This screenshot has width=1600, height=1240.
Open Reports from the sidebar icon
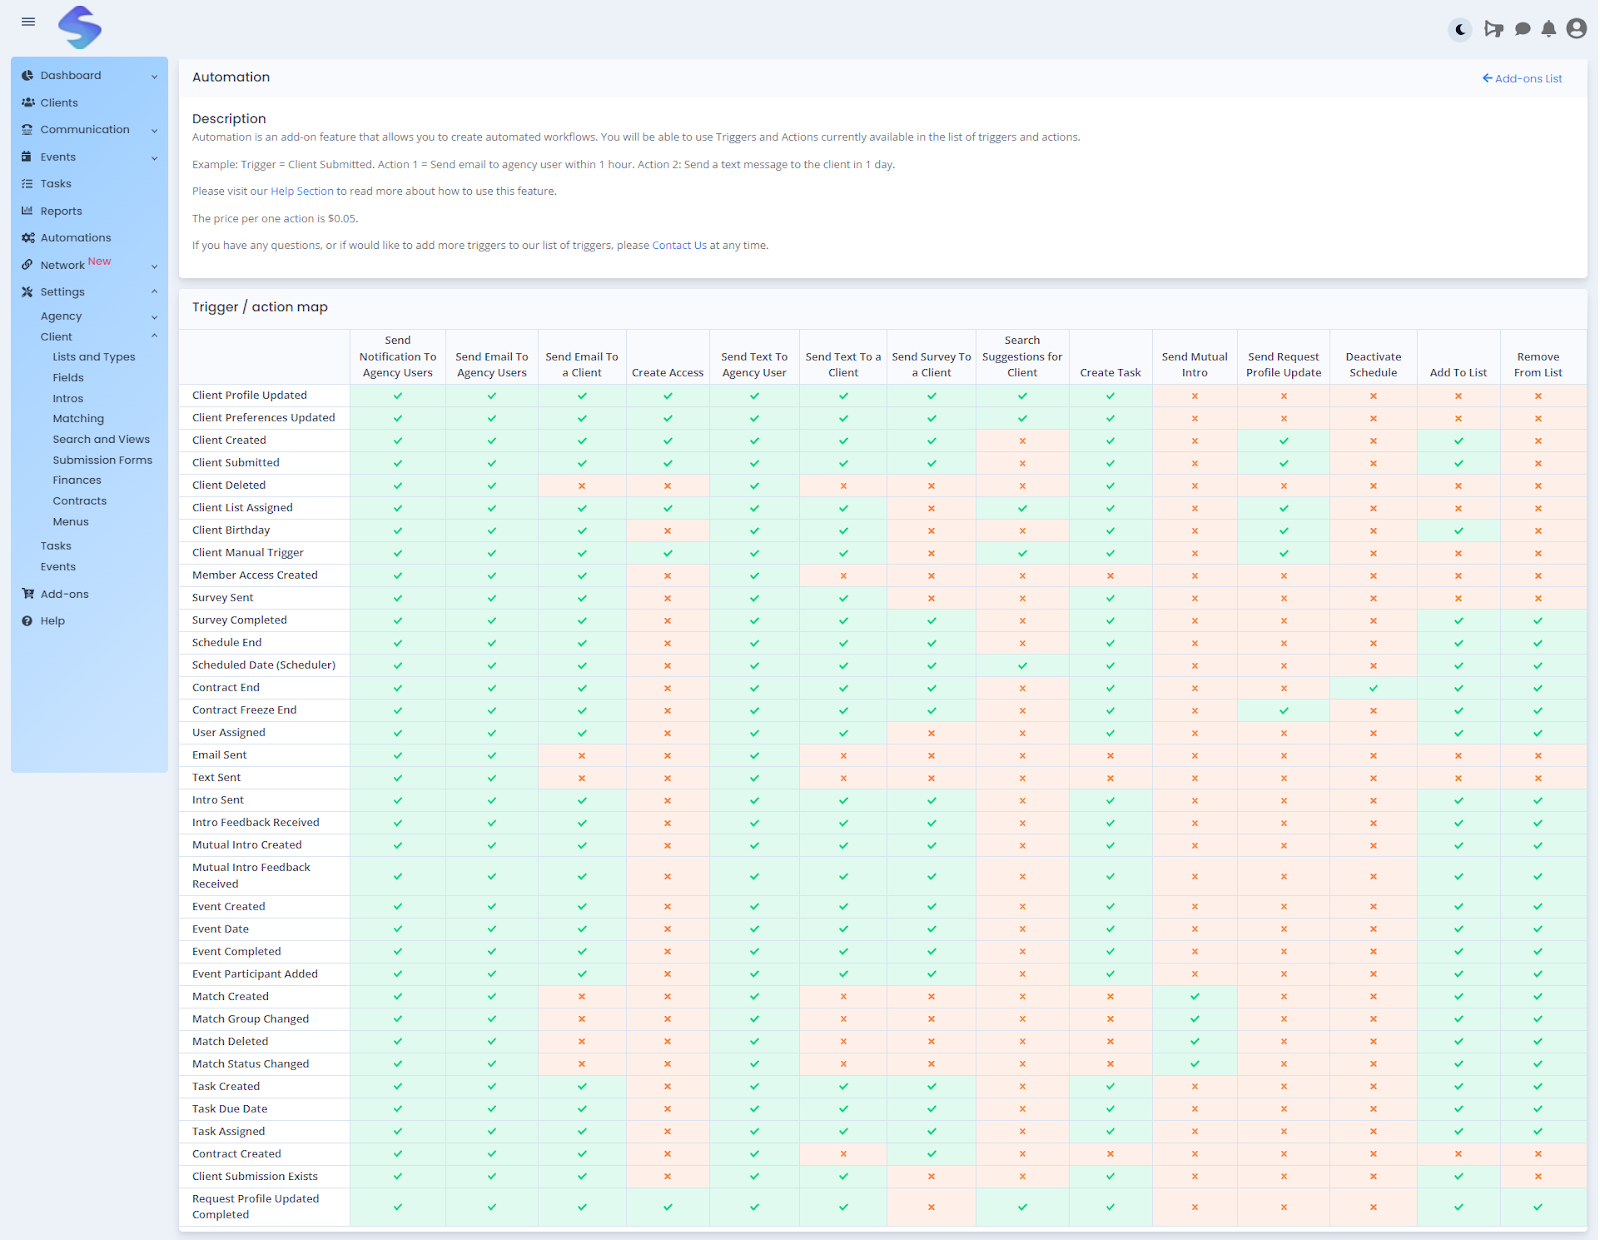click(27, 210)
